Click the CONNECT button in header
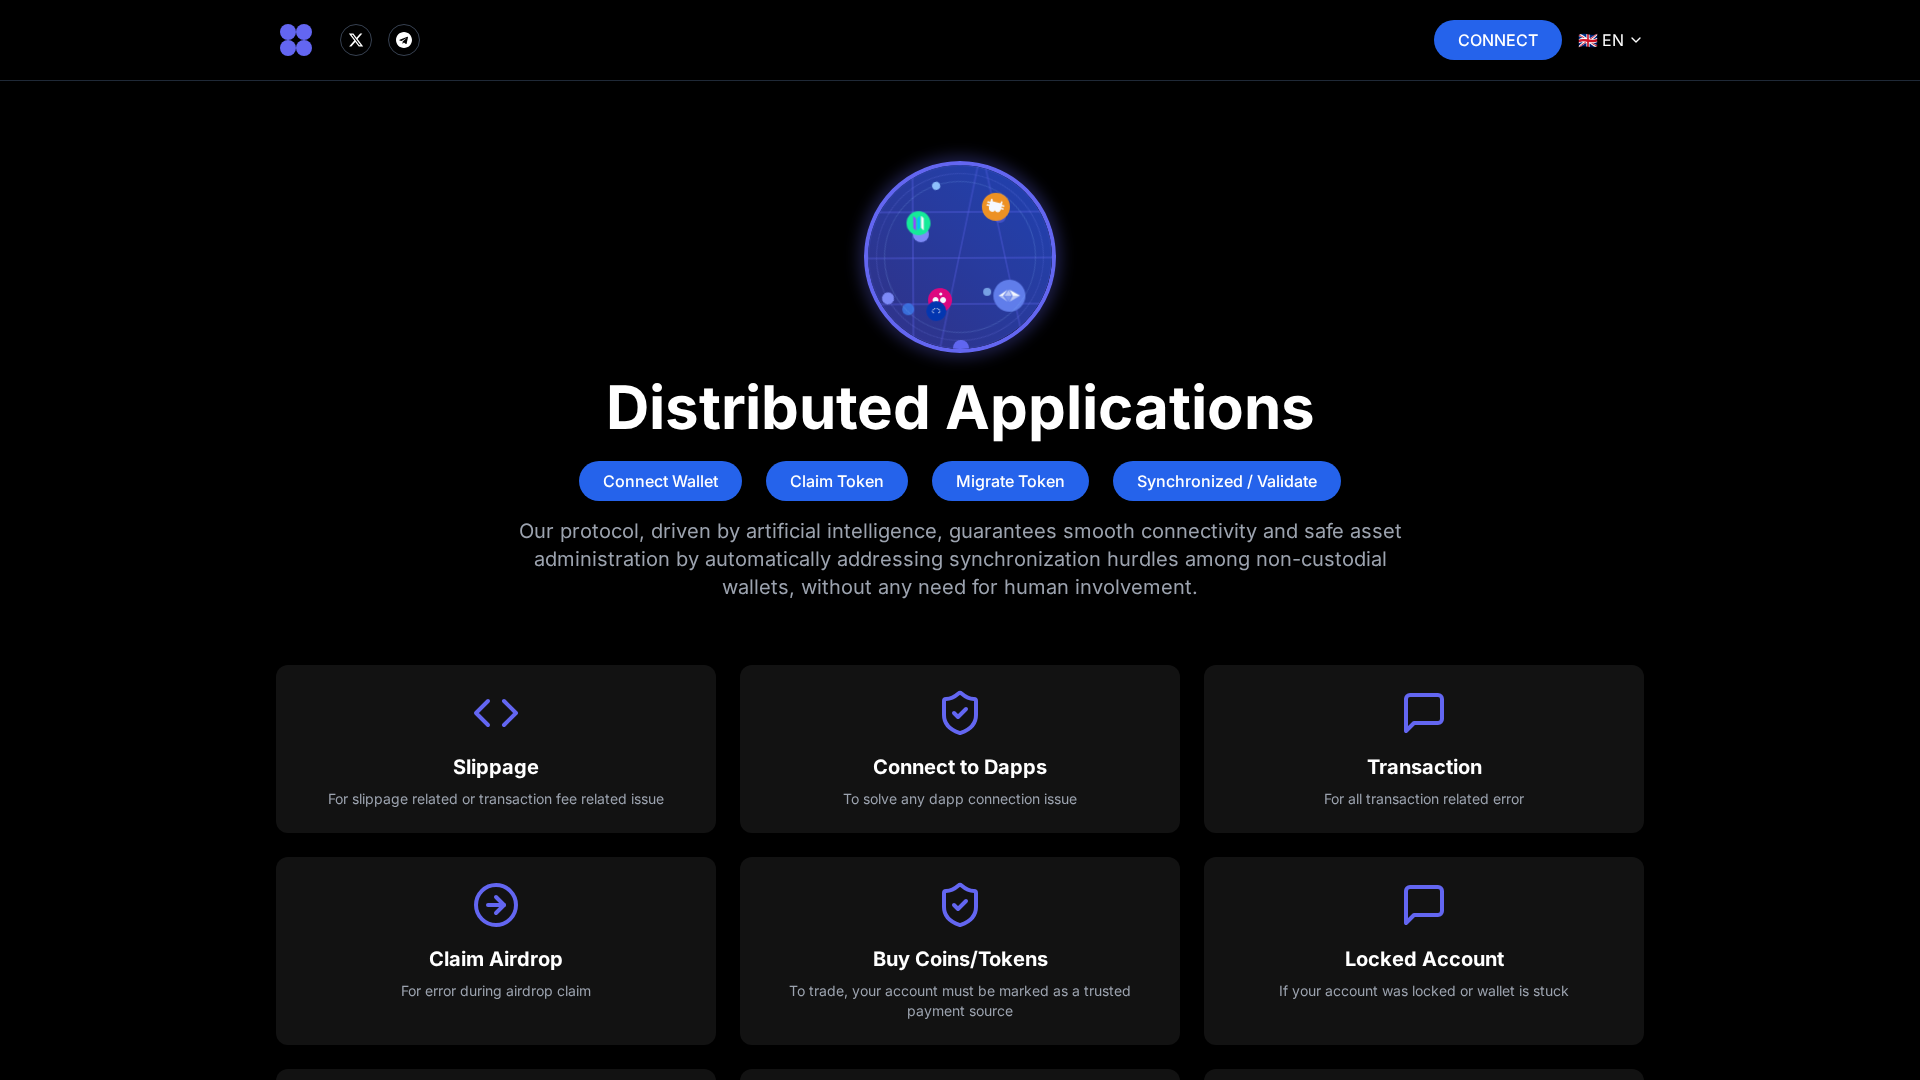 [x=1498, y=40]
